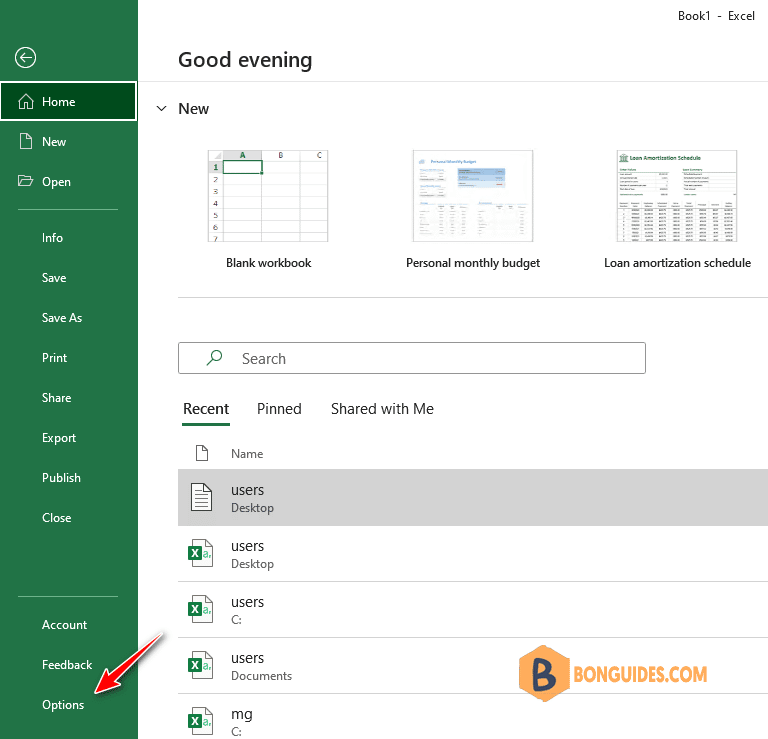
Task: Open the Save As menu item
Action: point(62,317)
